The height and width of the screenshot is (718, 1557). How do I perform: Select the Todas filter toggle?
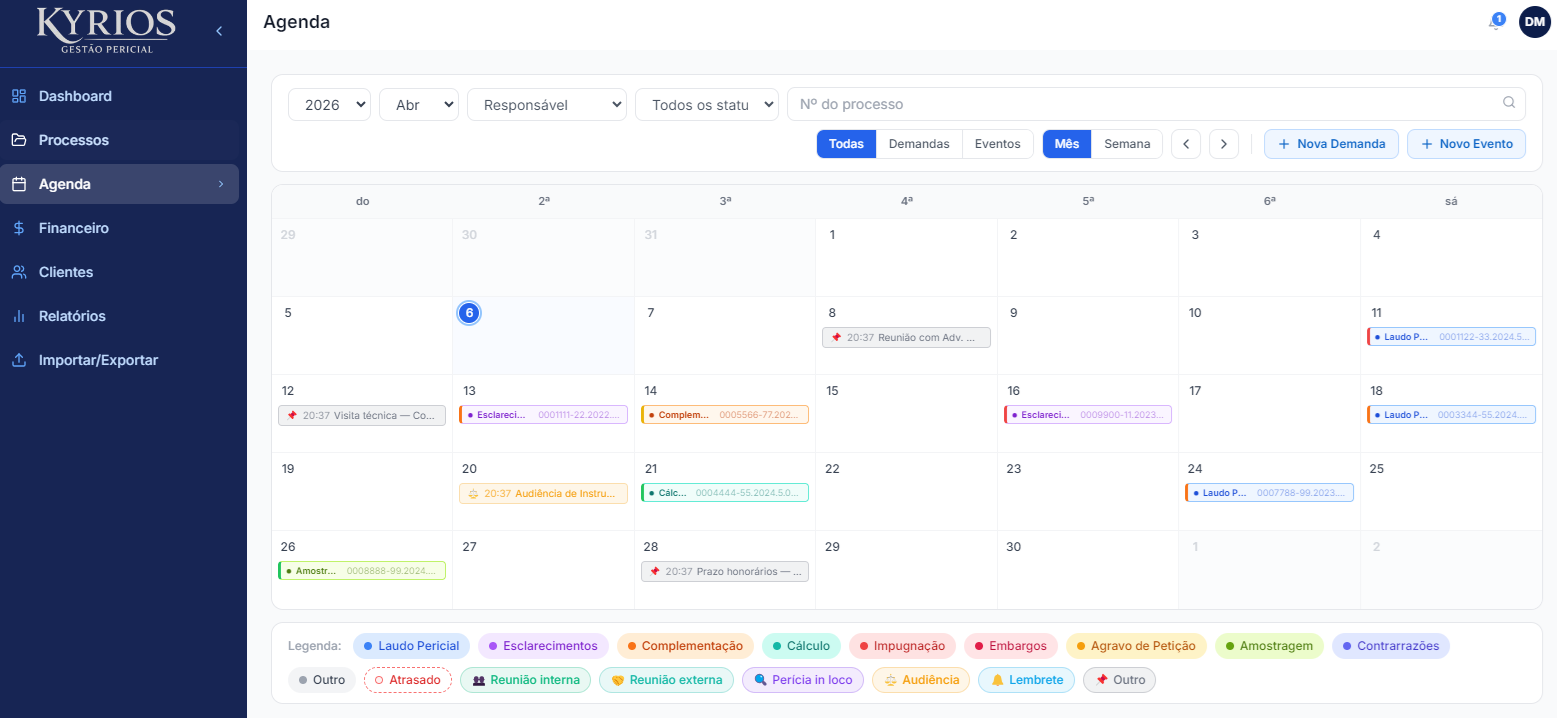(846, 144)
